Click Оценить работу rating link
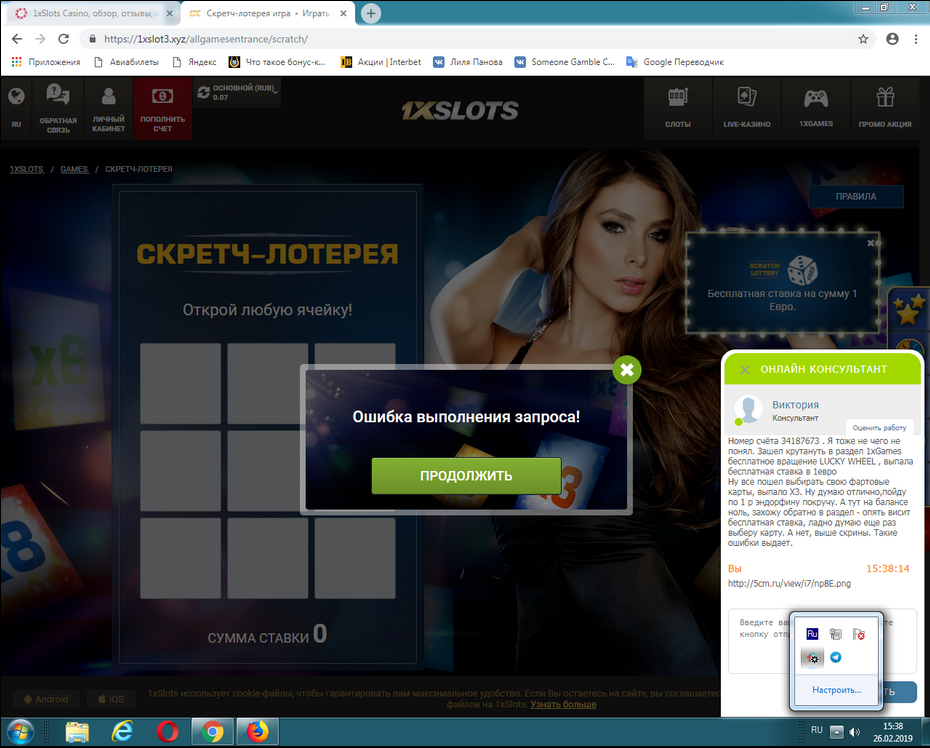The height and width of the screenshot is (748, 930). [879, 428]
